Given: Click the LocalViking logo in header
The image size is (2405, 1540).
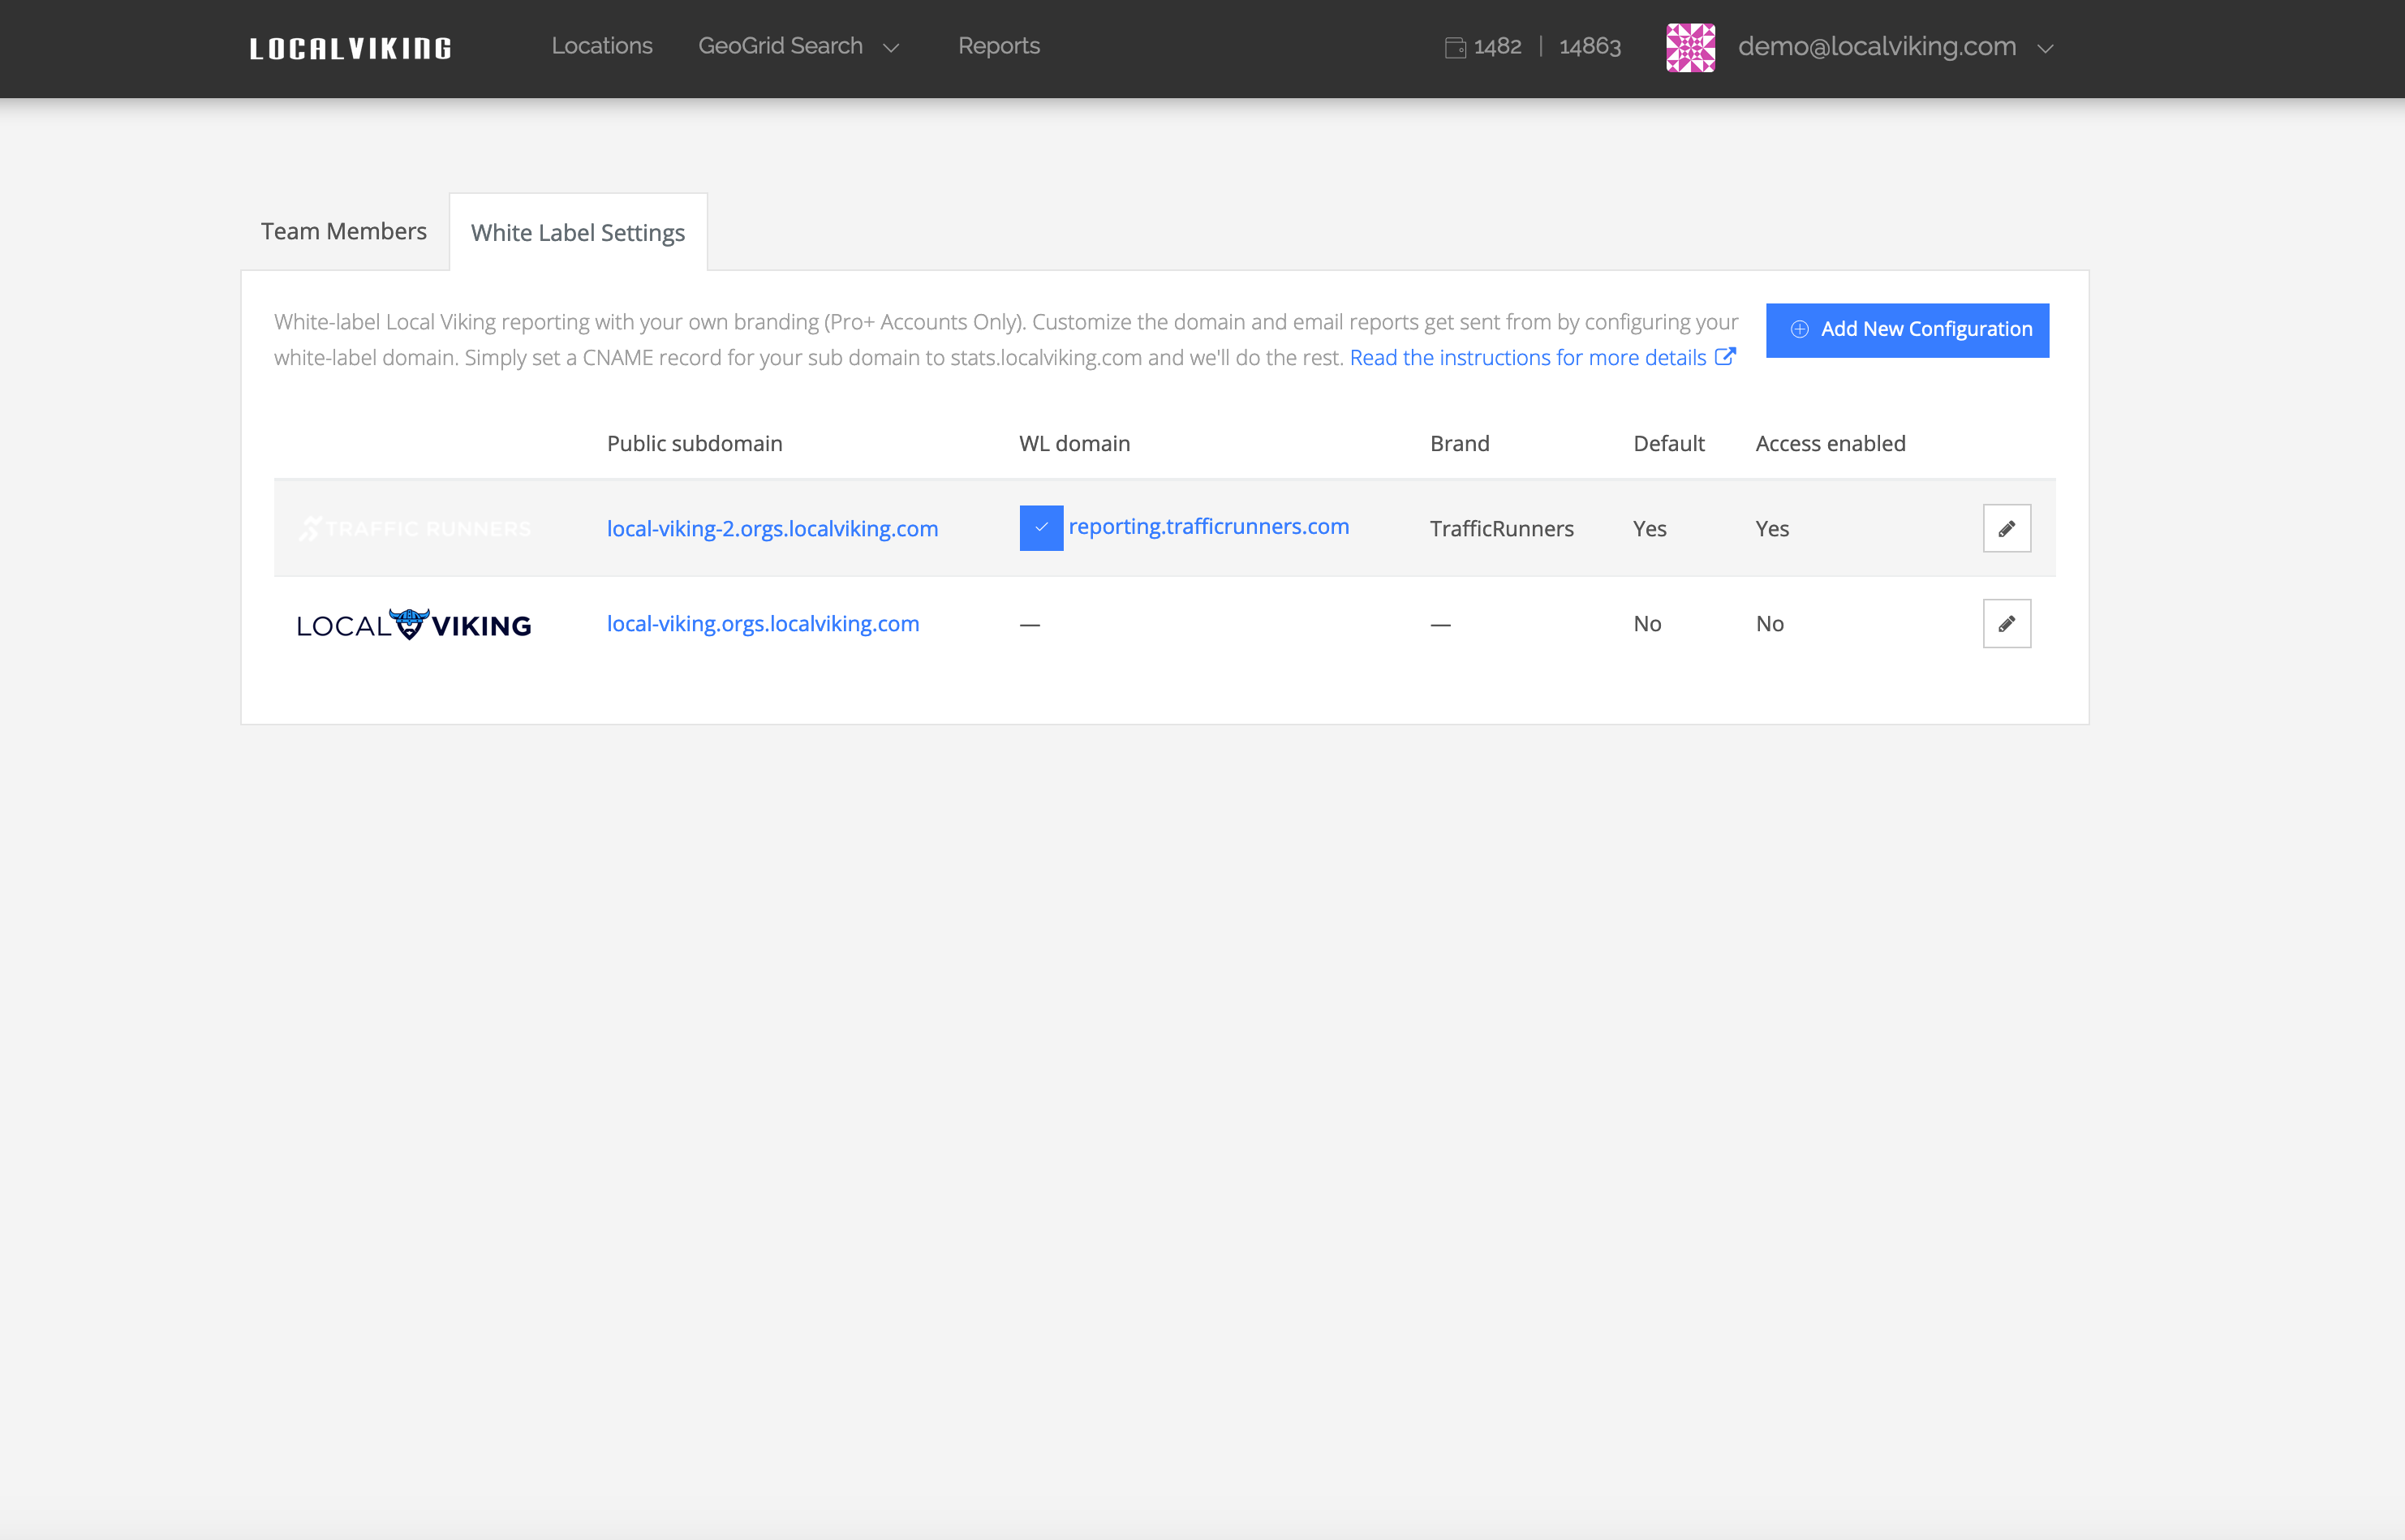Looking at the screenshot, I should point(350,48).
